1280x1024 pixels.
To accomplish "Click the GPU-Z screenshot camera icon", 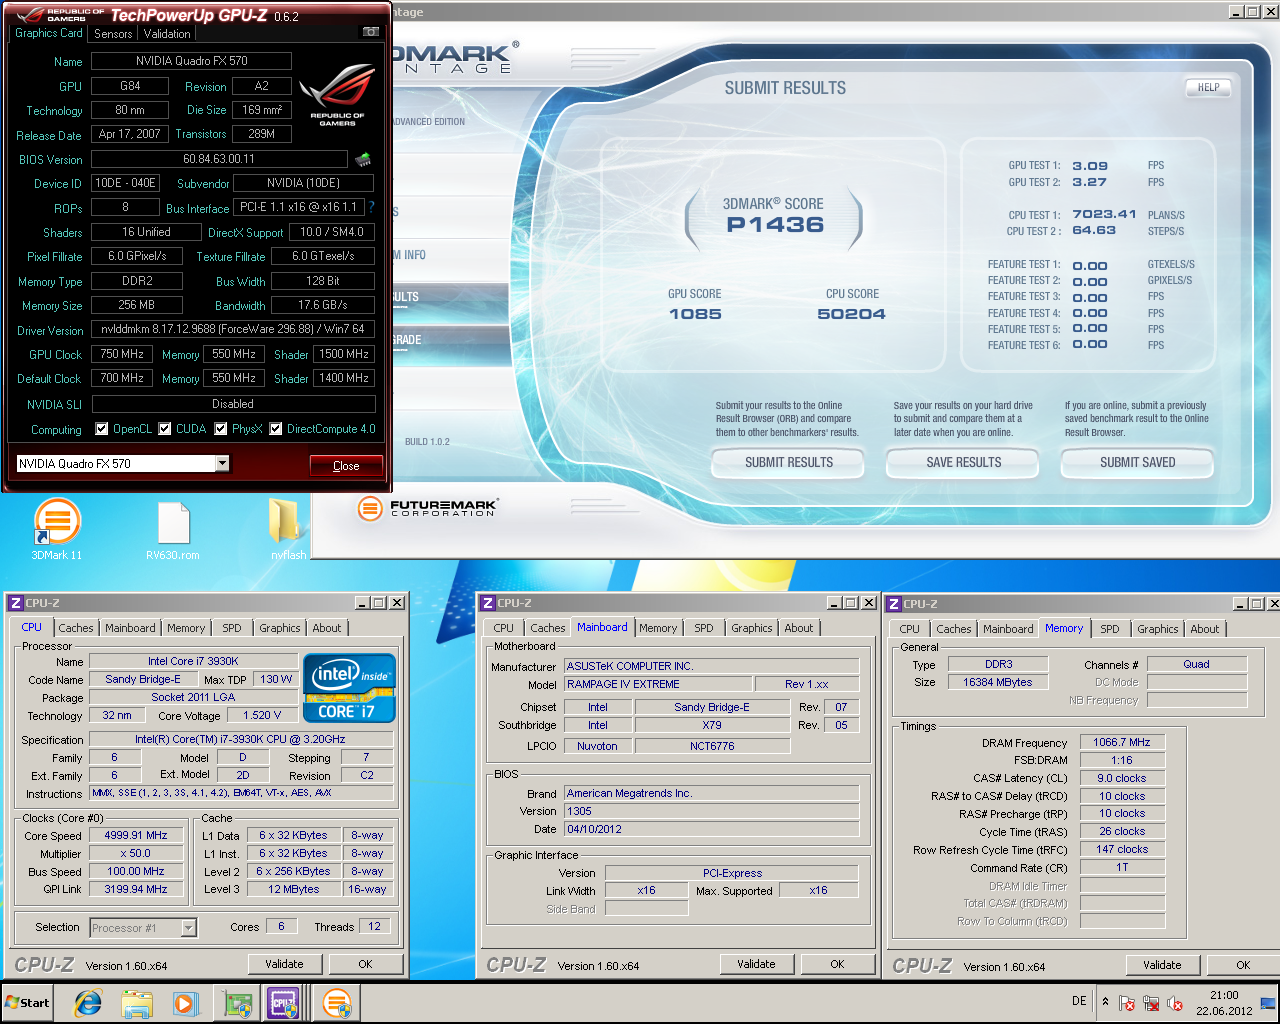I will (370, 32).
